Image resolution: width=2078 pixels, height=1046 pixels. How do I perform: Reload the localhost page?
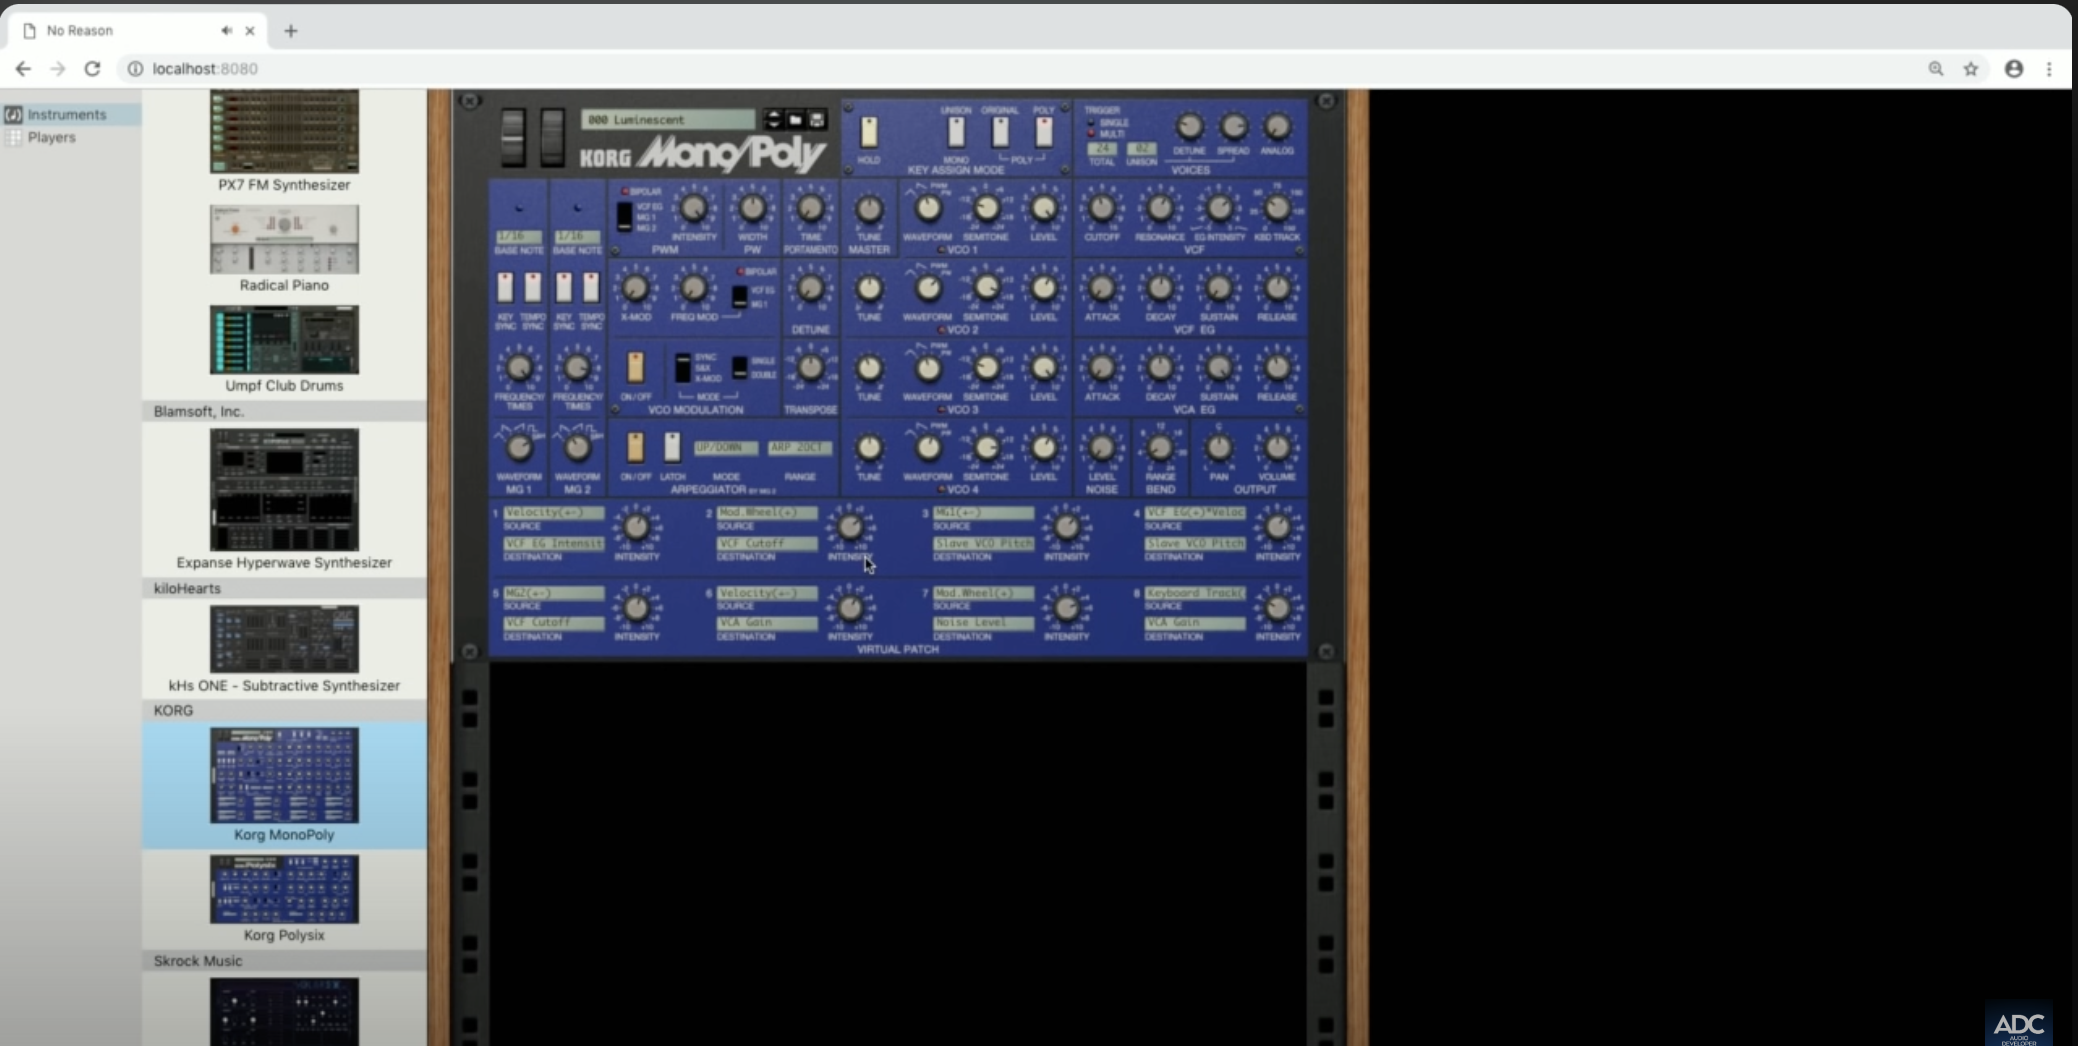click(92, 69)
